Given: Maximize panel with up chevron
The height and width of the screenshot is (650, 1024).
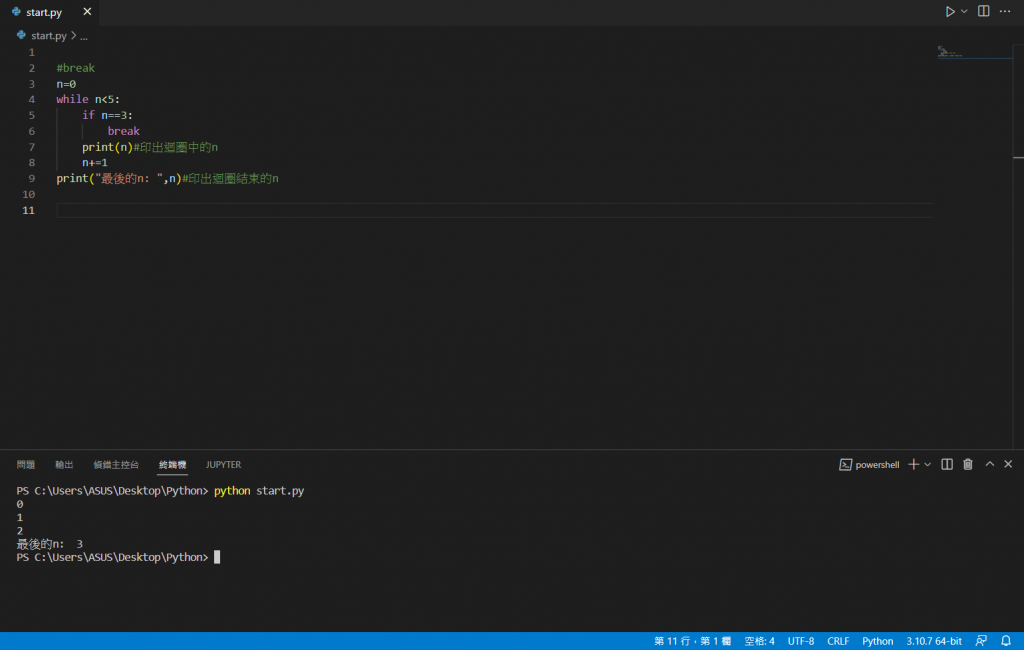Looking at the screenshot, I should click(x=989, y=464).
